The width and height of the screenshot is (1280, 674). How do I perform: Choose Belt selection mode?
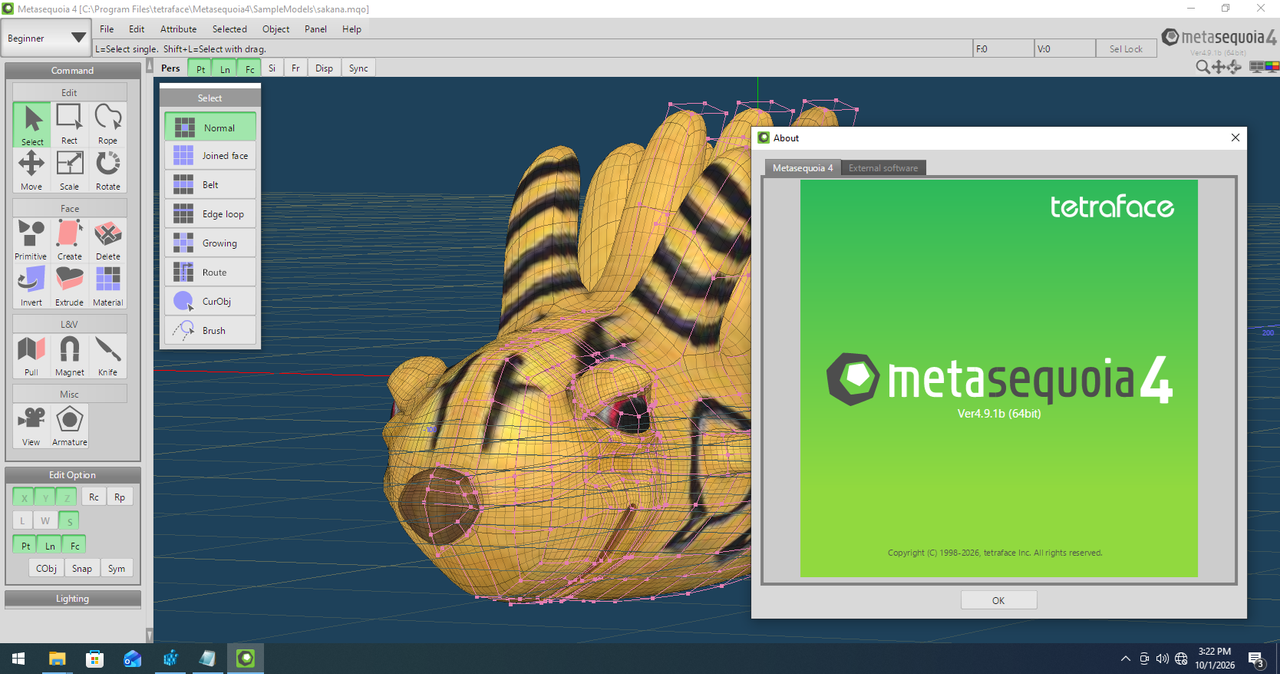tap(210, 185)
